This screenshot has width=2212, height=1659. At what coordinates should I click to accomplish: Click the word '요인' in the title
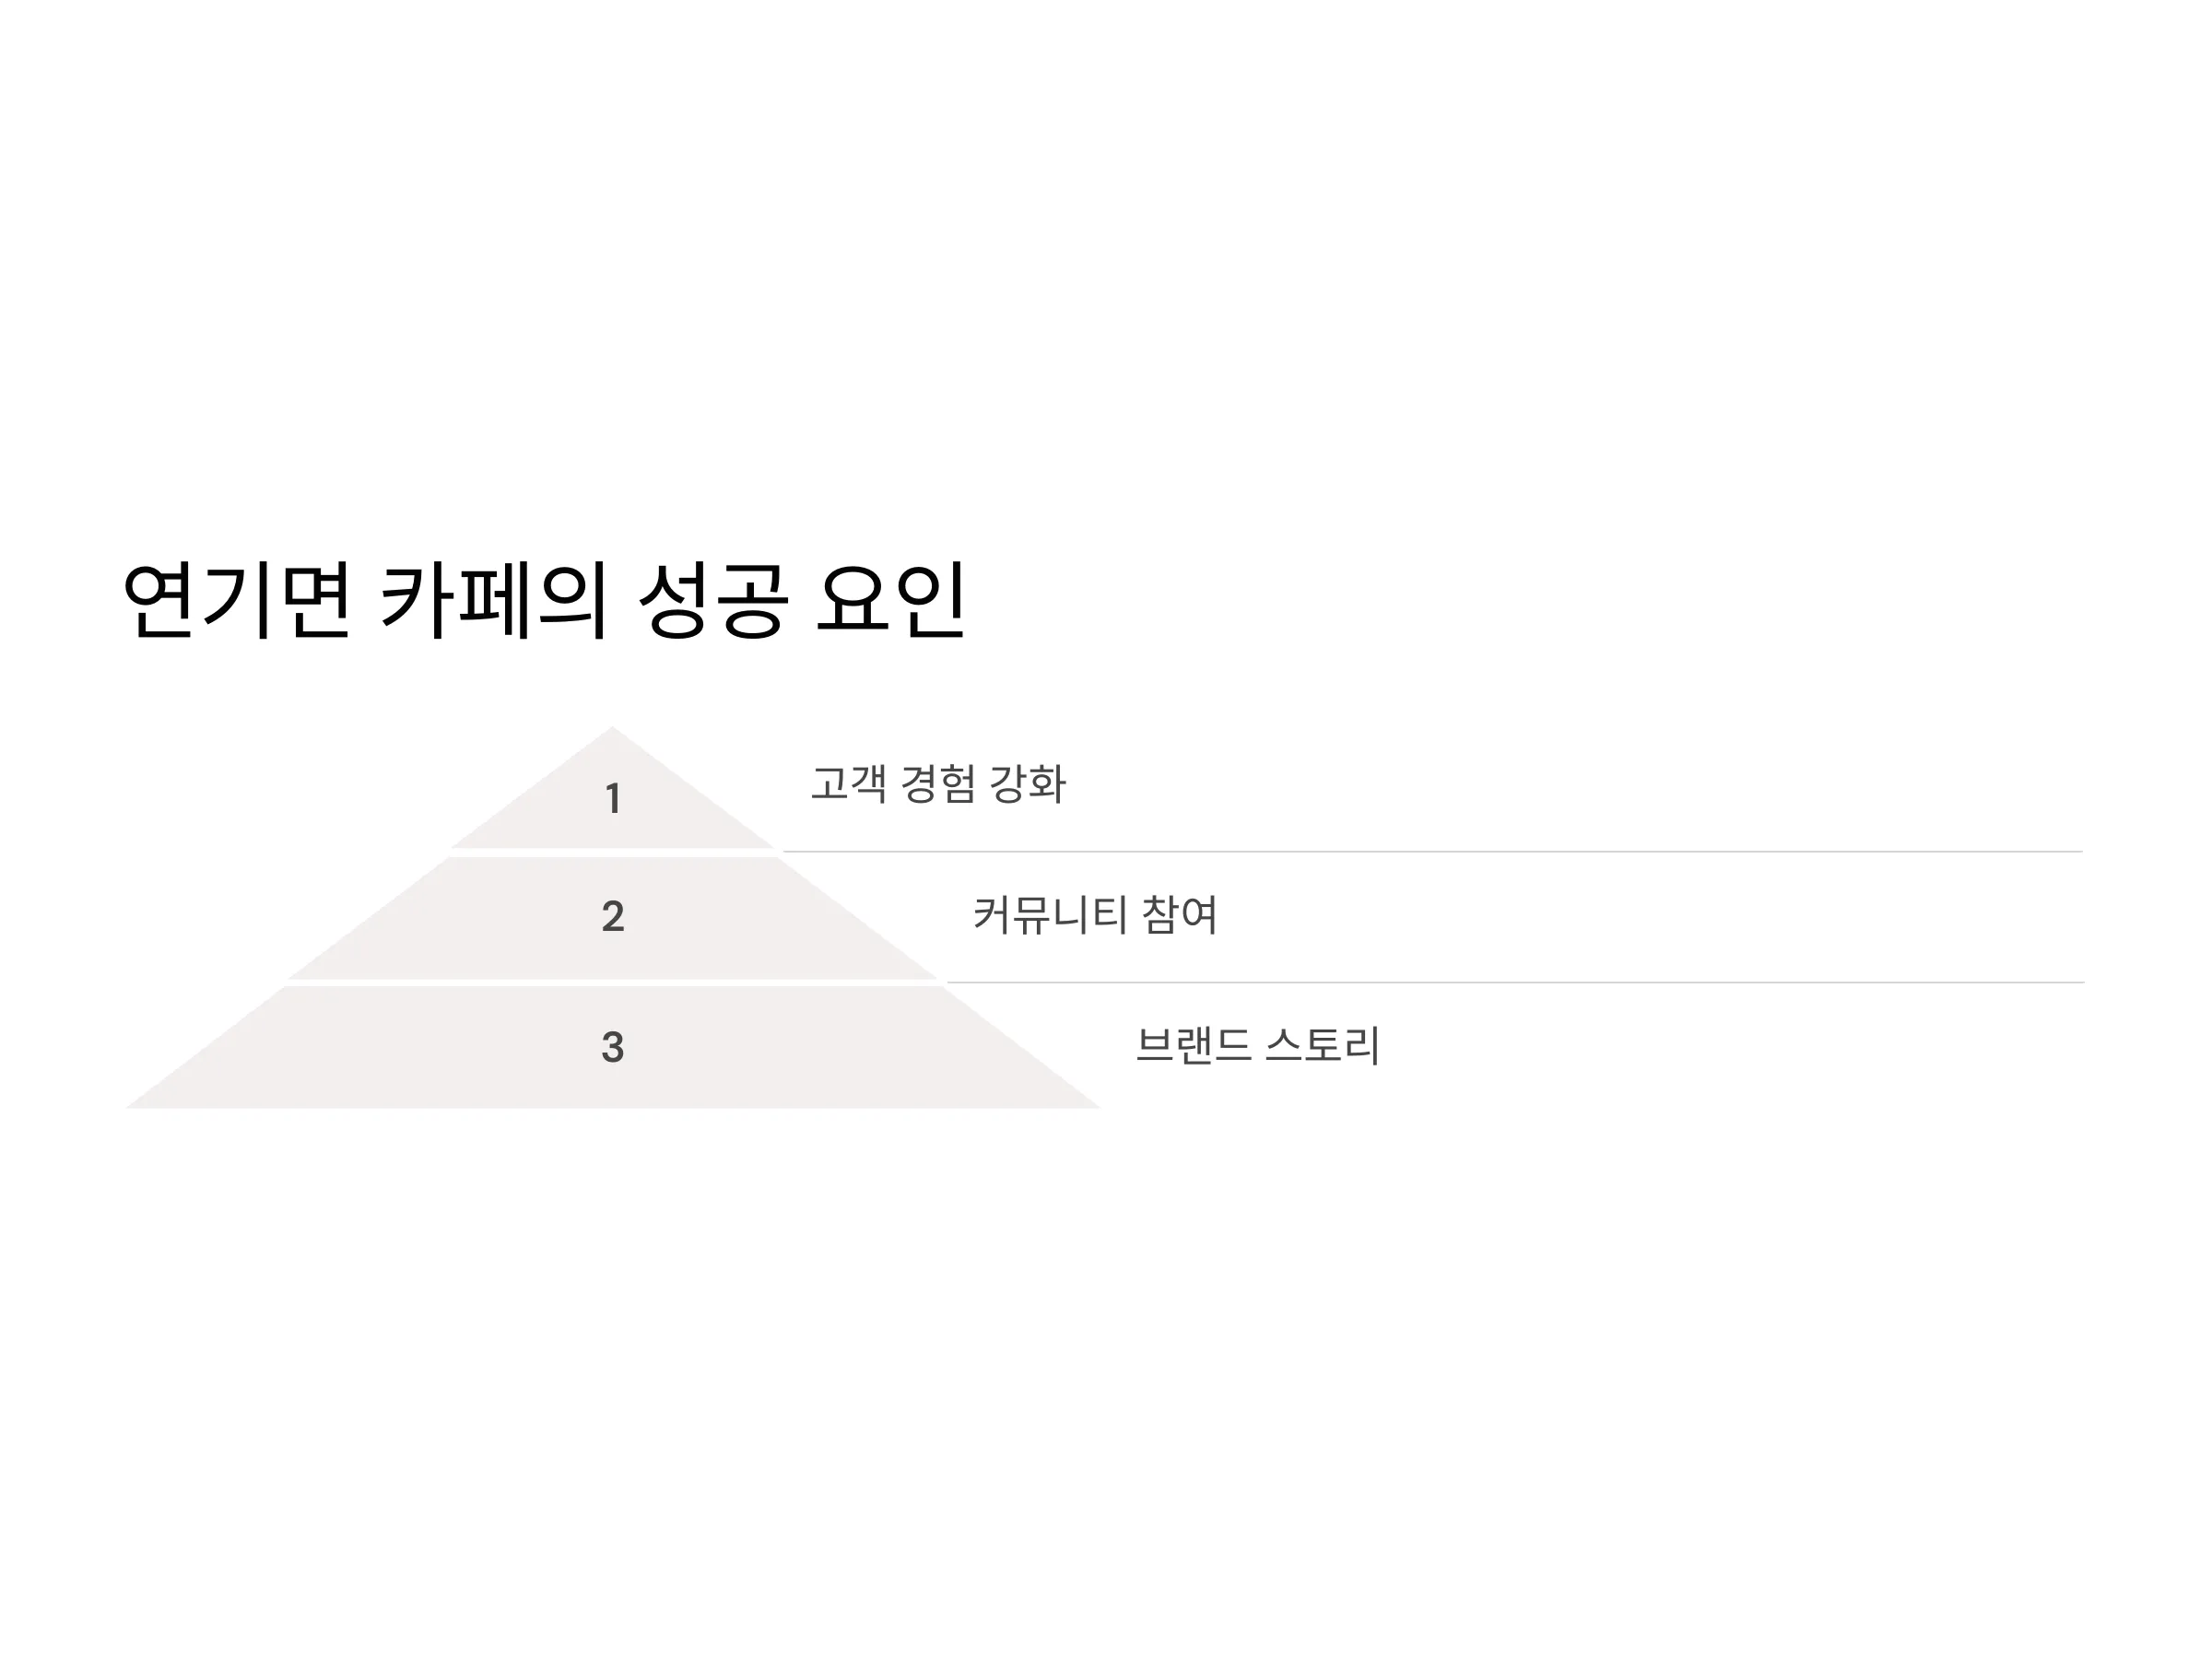[x=892, y=600]
